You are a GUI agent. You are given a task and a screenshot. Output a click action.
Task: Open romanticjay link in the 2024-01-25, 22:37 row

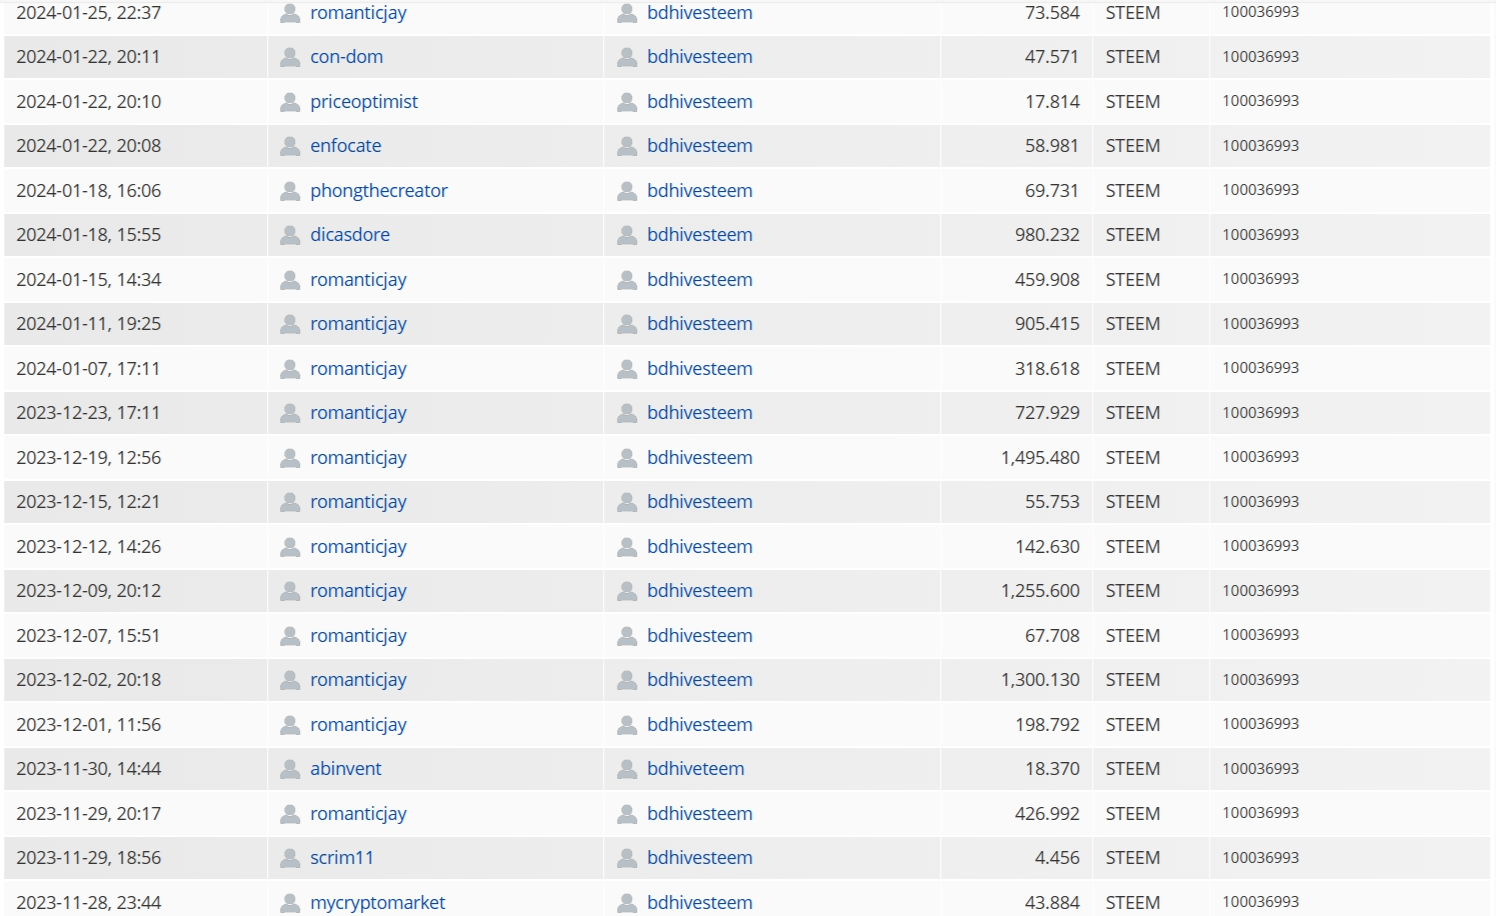click(358, 13)
